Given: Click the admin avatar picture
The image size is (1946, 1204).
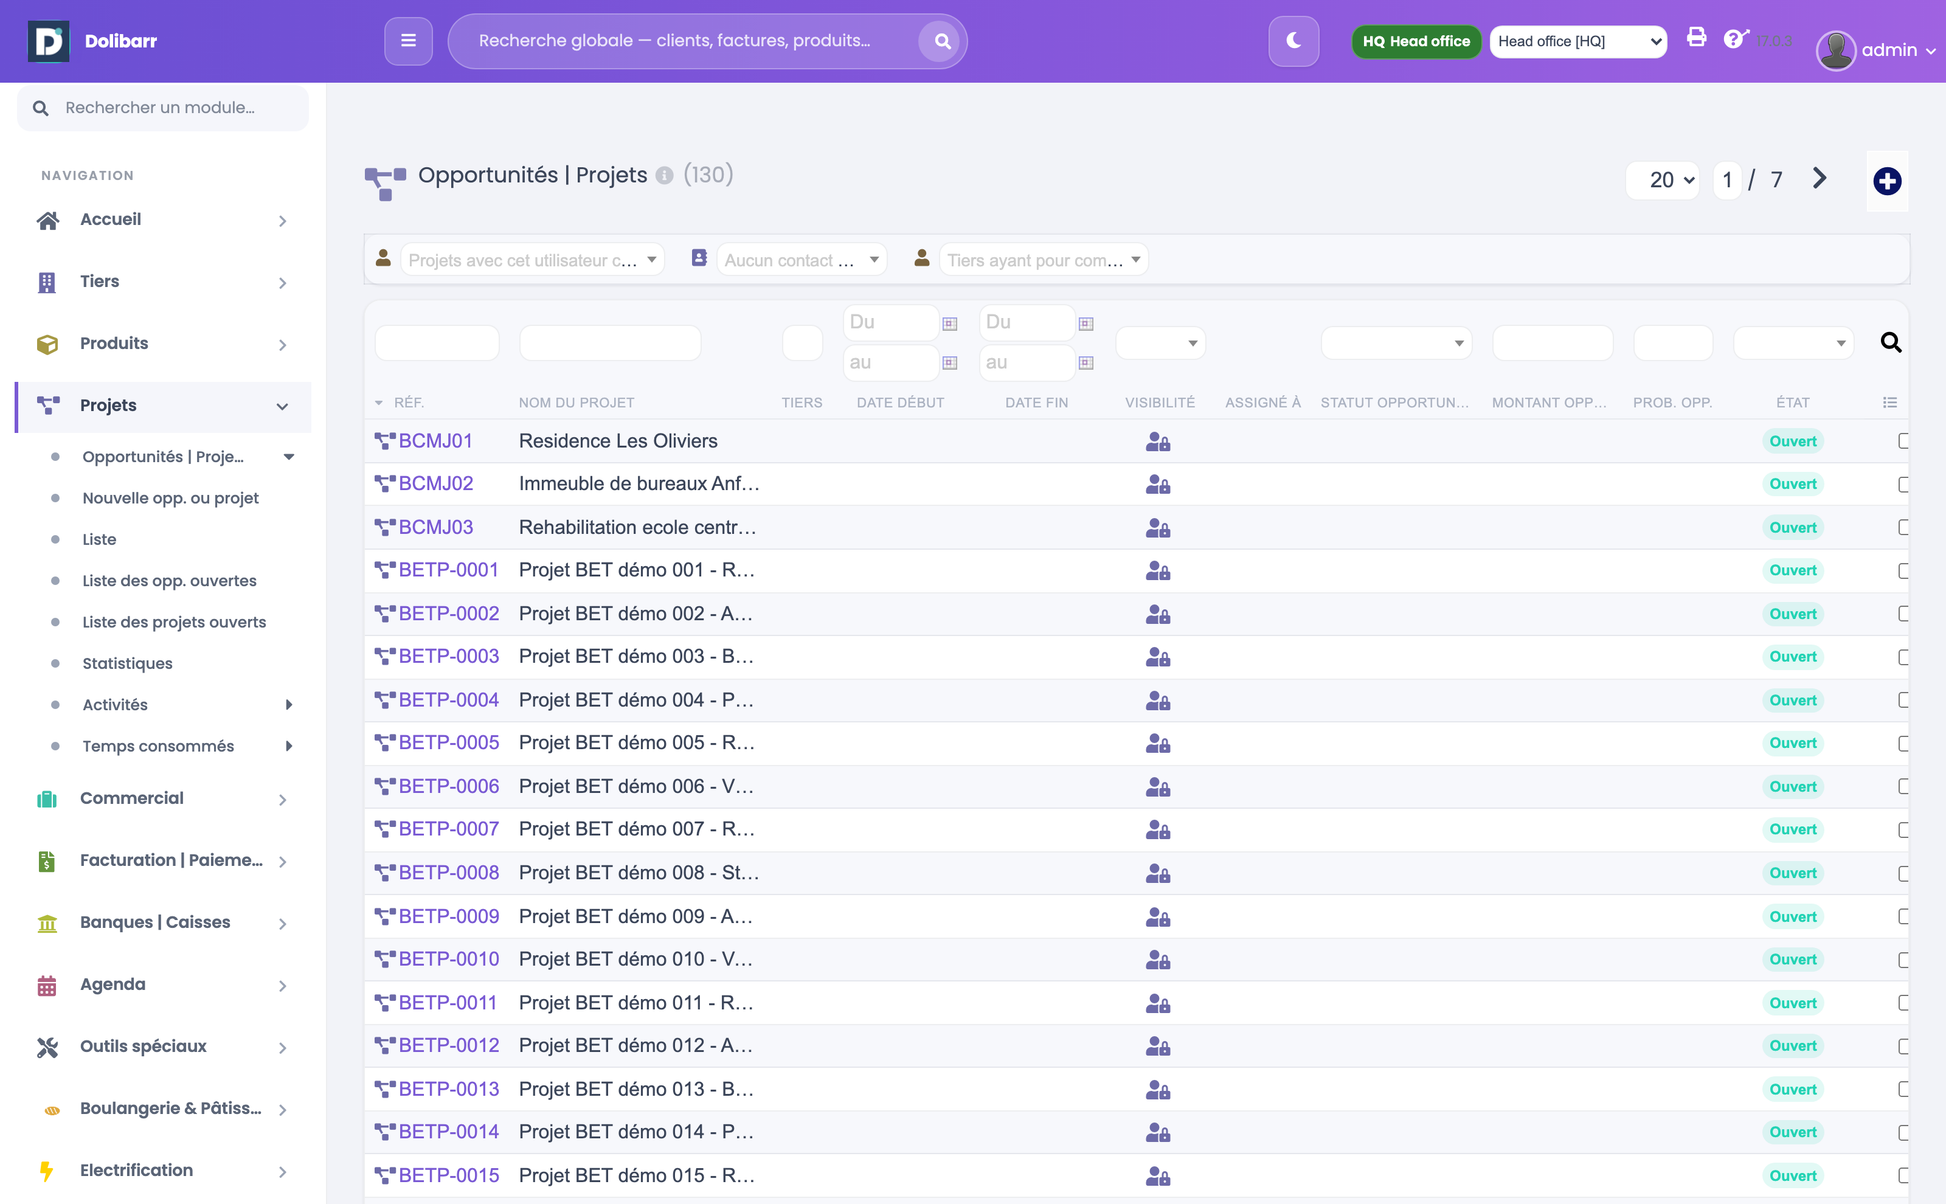Looking at the screenshot, I should click(x=1836, y=50).
